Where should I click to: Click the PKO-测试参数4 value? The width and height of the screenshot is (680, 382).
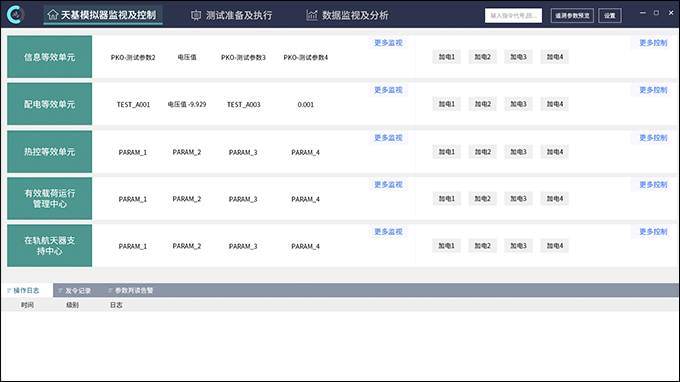tap(306, 57)
